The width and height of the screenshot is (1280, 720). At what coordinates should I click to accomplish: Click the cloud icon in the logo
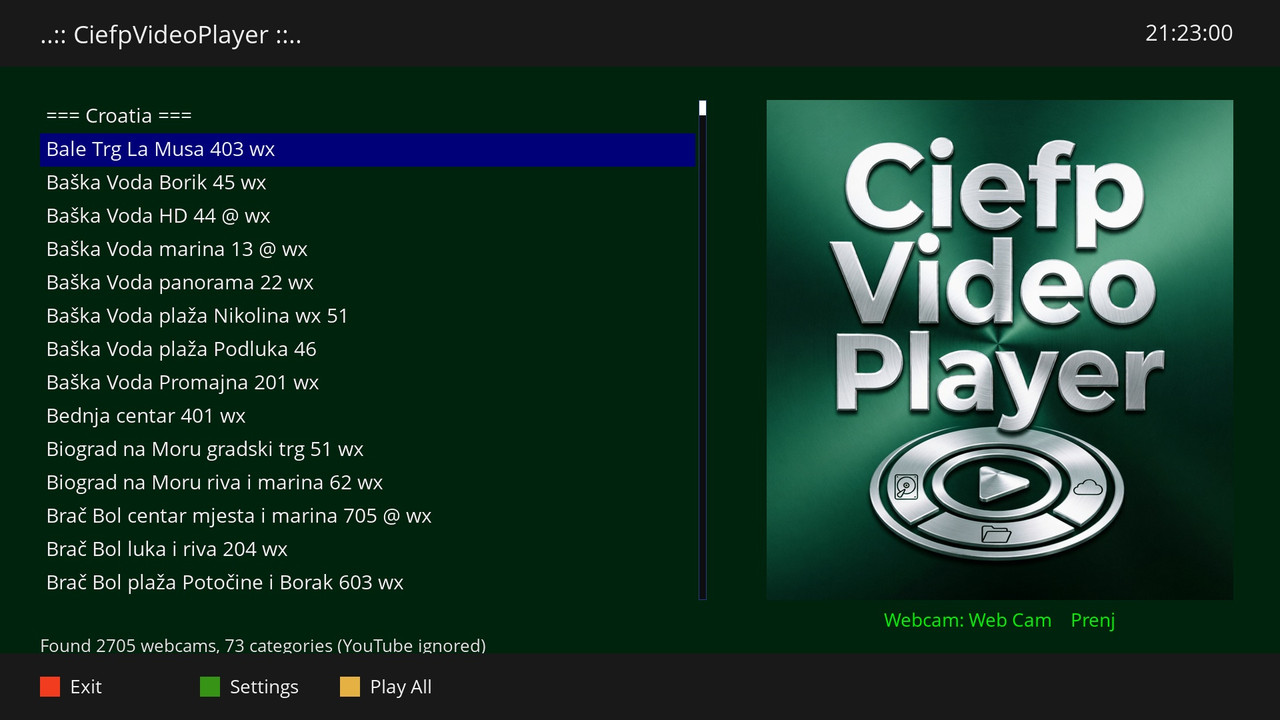point(1088,487)
